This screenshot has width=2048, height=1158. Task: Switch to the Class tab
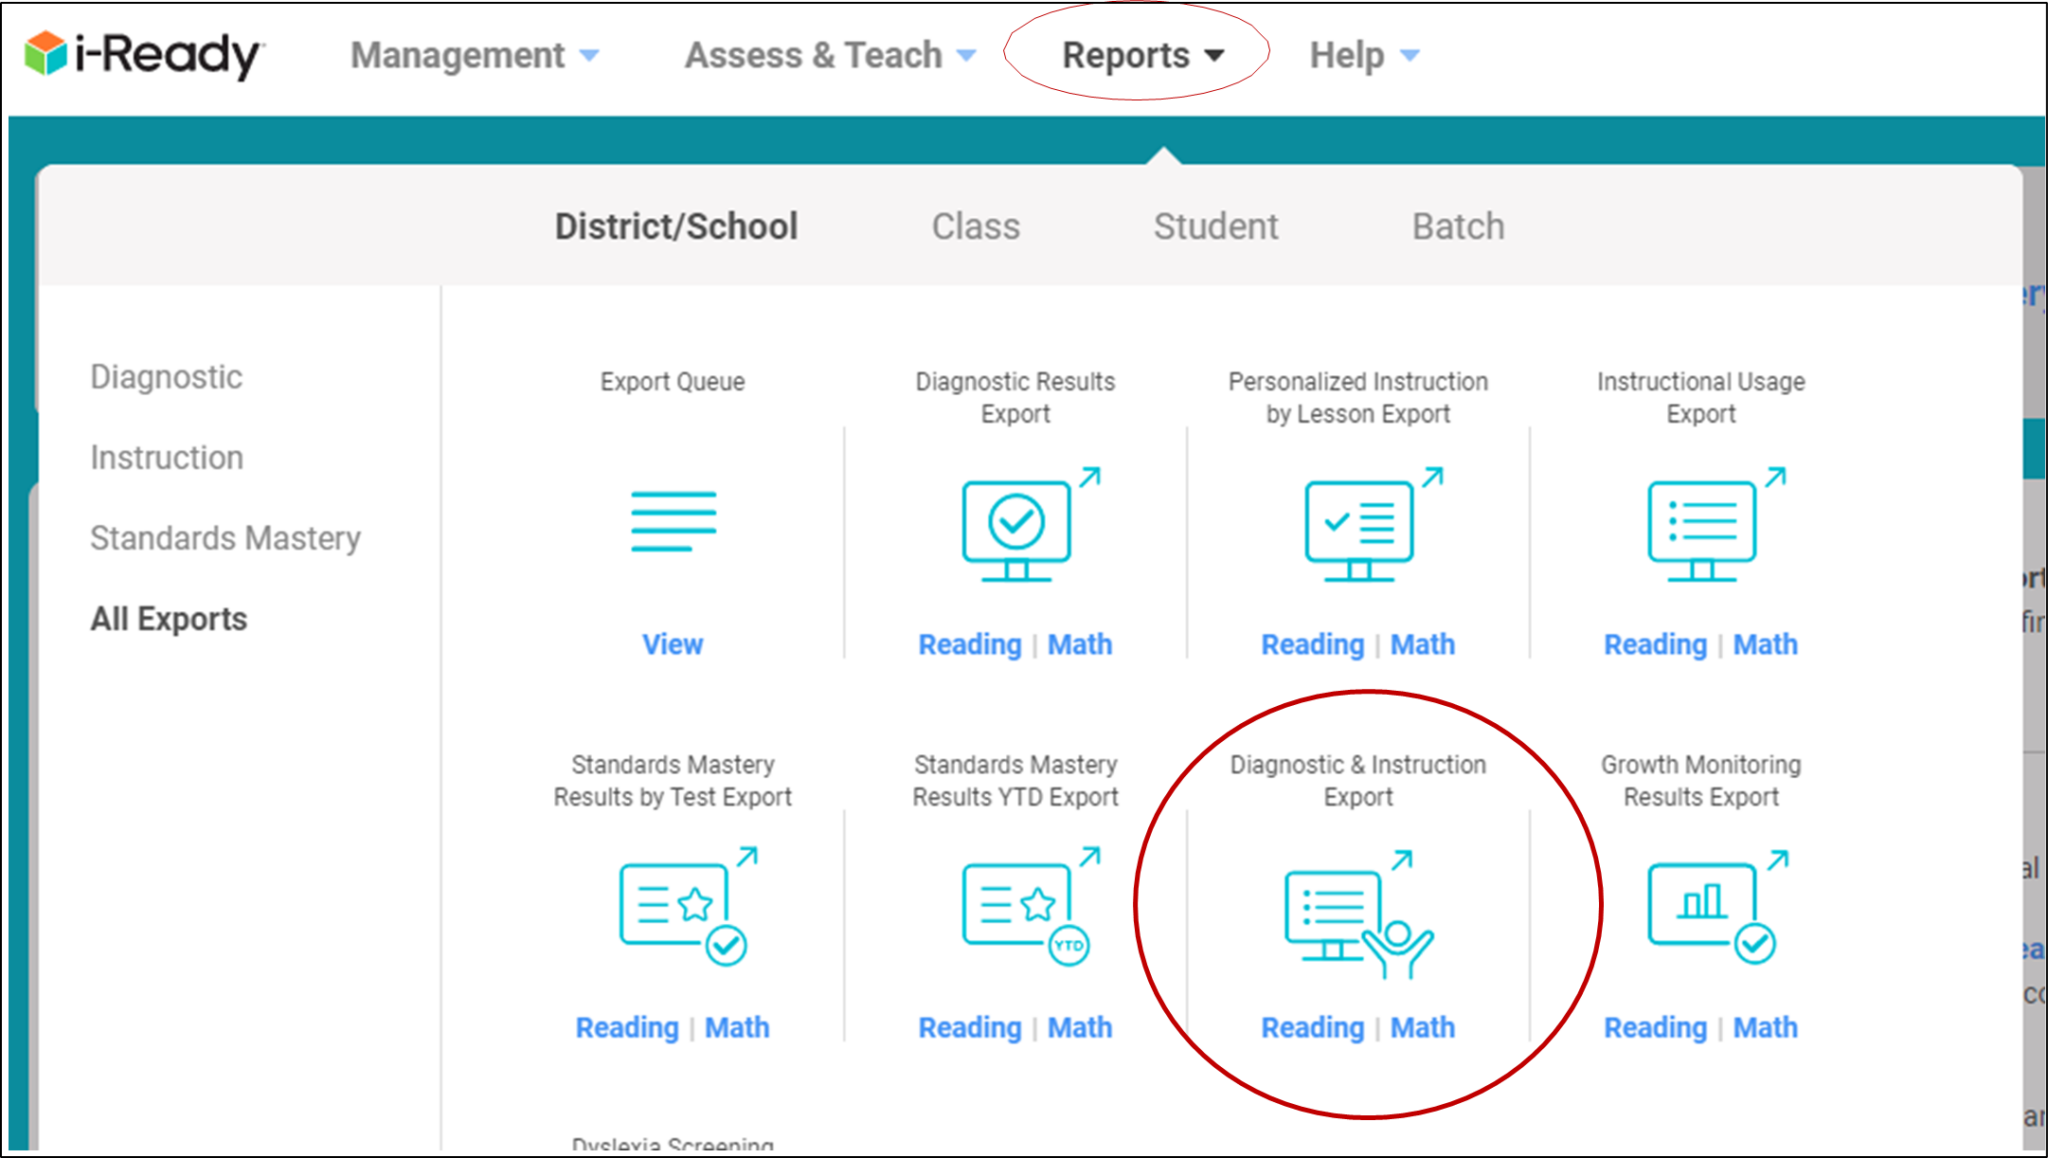(x=975, y=226)
